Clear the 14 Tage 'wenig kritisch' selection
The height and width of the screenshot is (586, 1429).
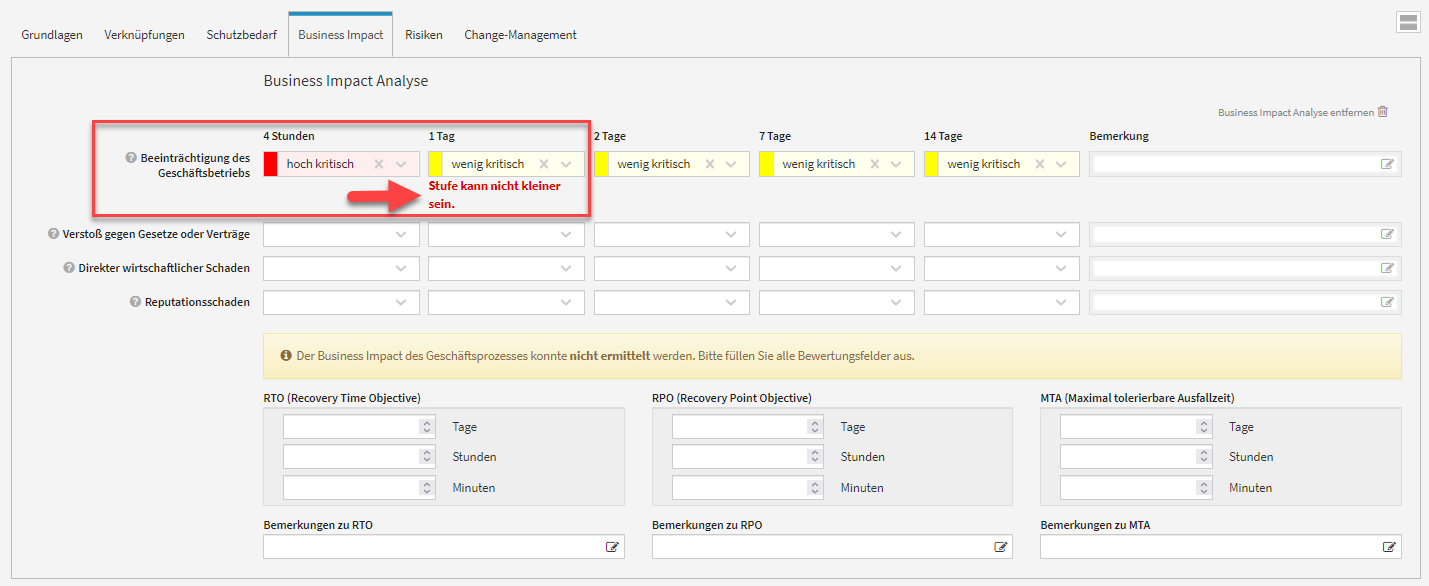tap(1040, 164)
